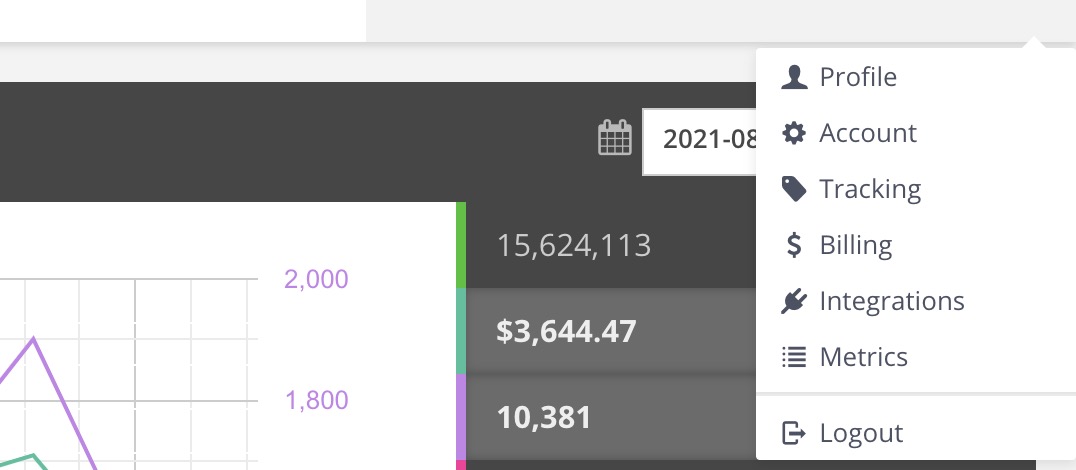Click the Account gear icon

point(794,133)
